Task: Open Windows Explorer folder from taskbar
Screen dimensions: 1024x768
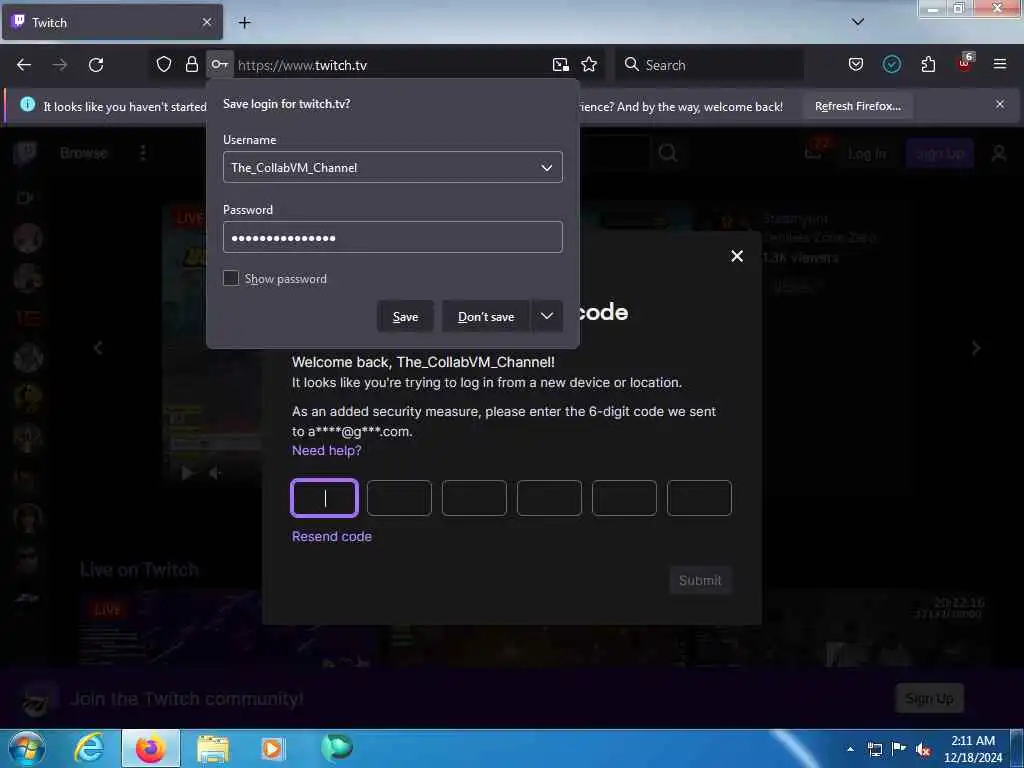Action: coord(213,748)
